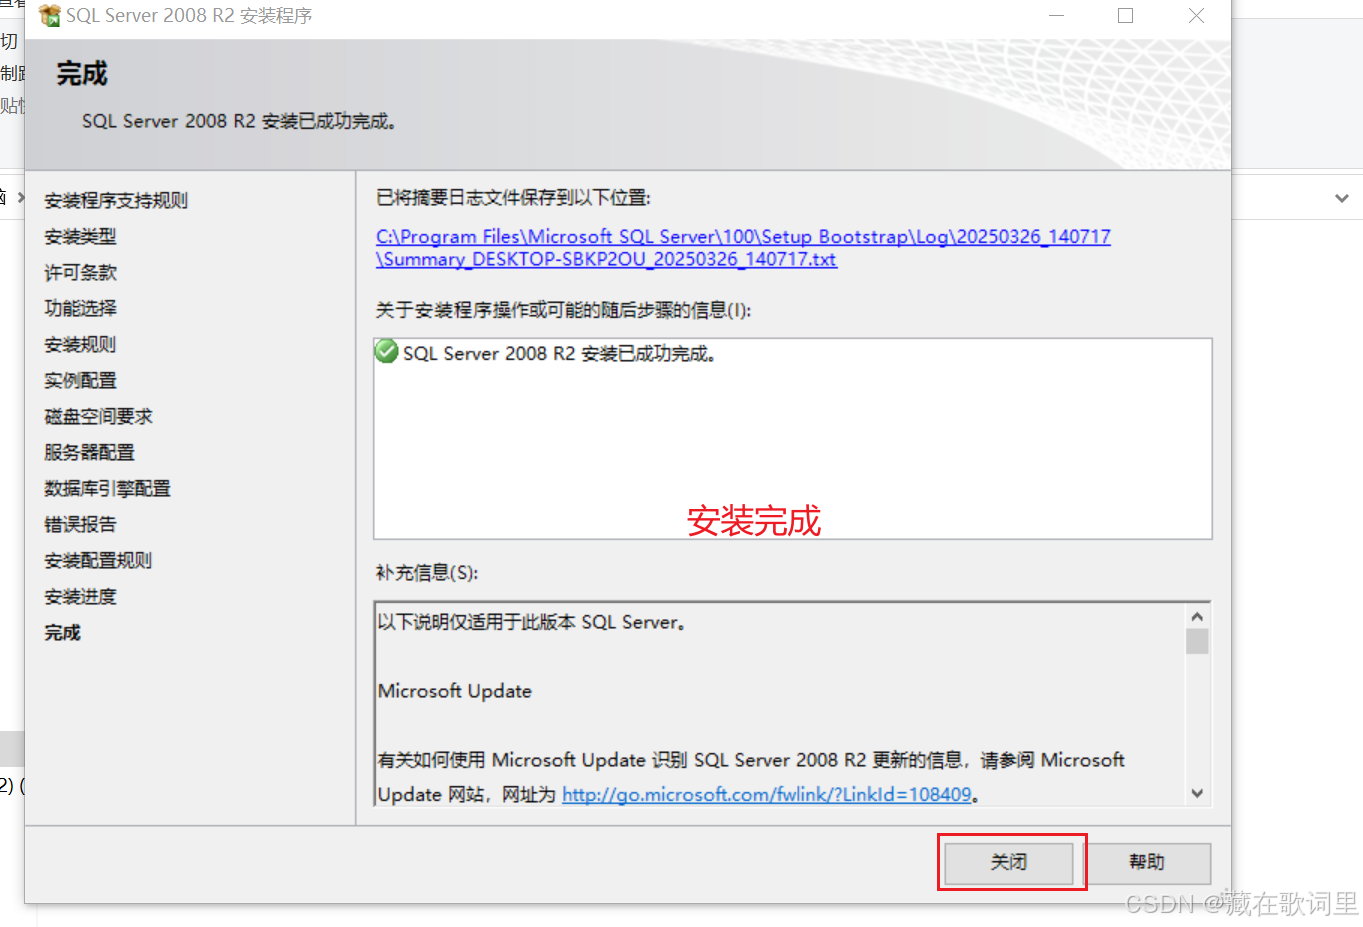This screenshot has height=927, width=1363.
Task: Select the 安装进度 step
Action: pos(80,596)
